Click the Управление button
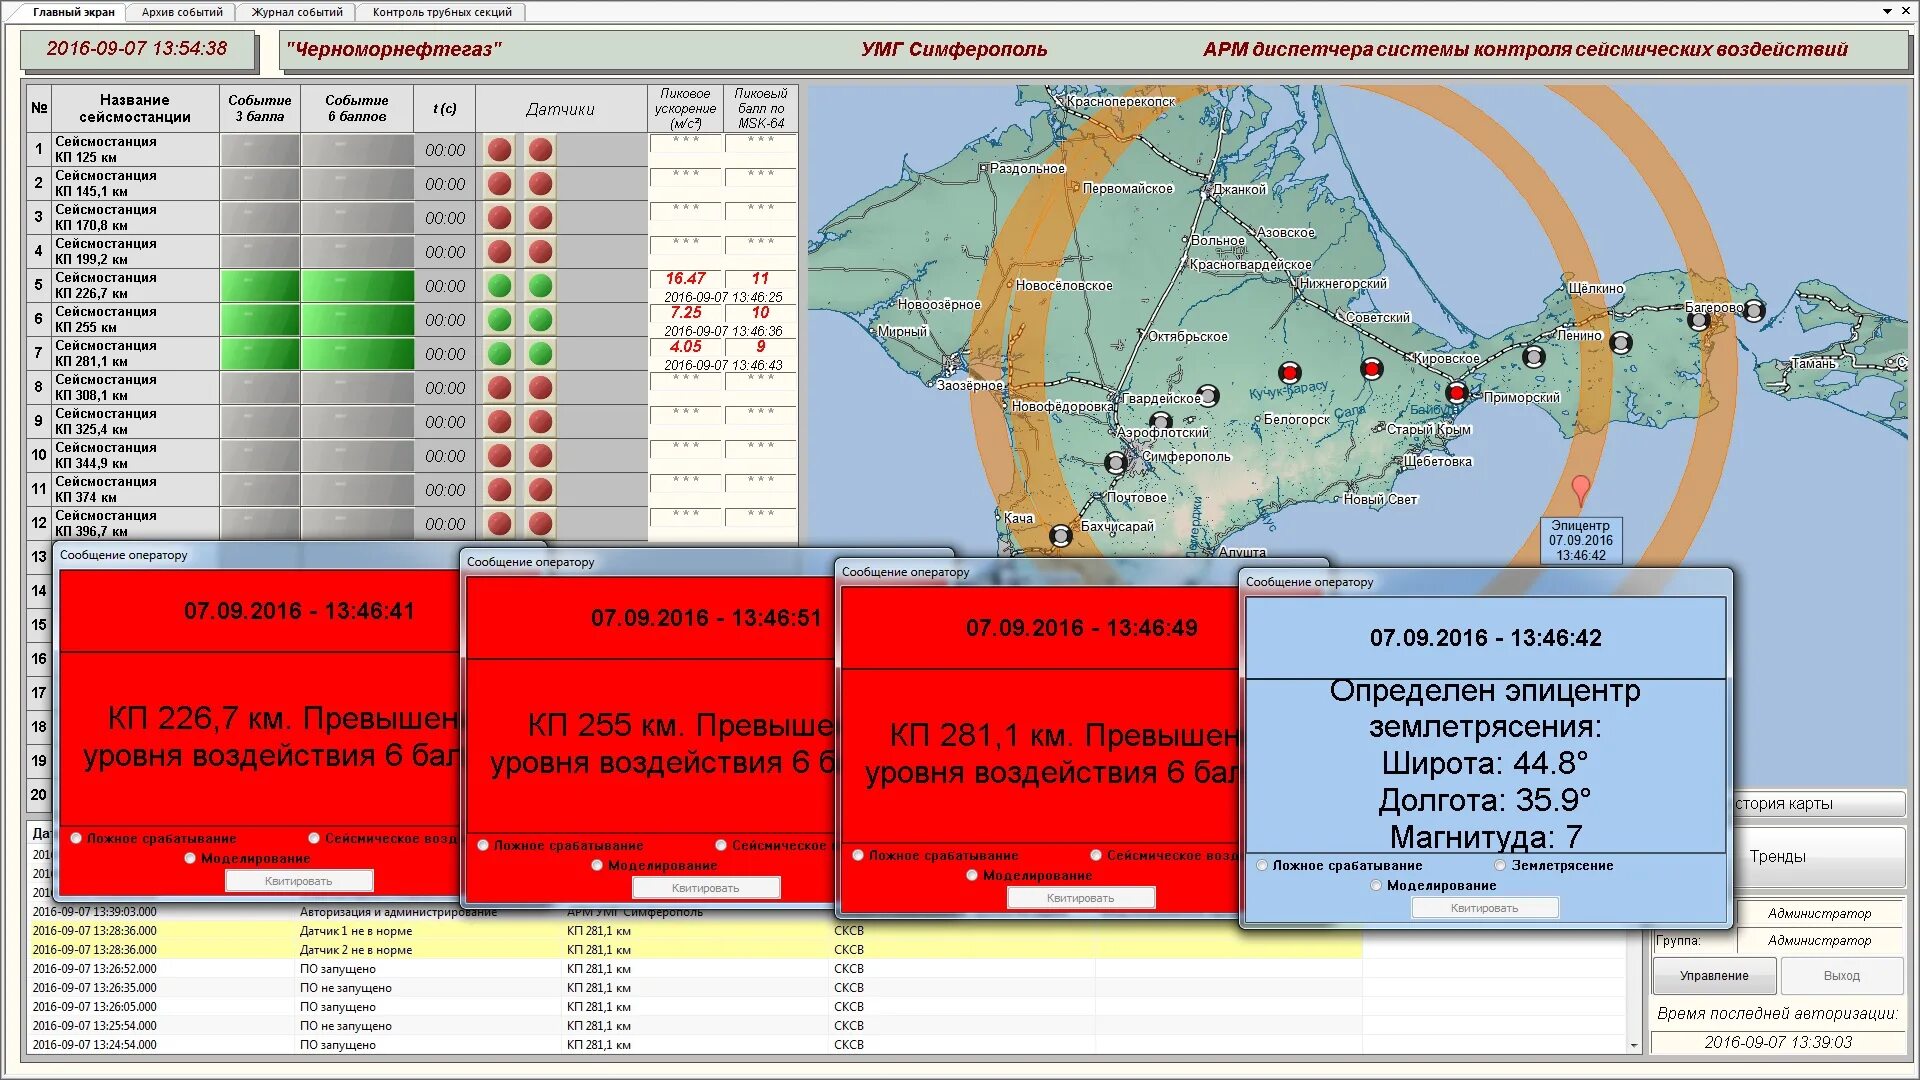 pos(1714,976)
